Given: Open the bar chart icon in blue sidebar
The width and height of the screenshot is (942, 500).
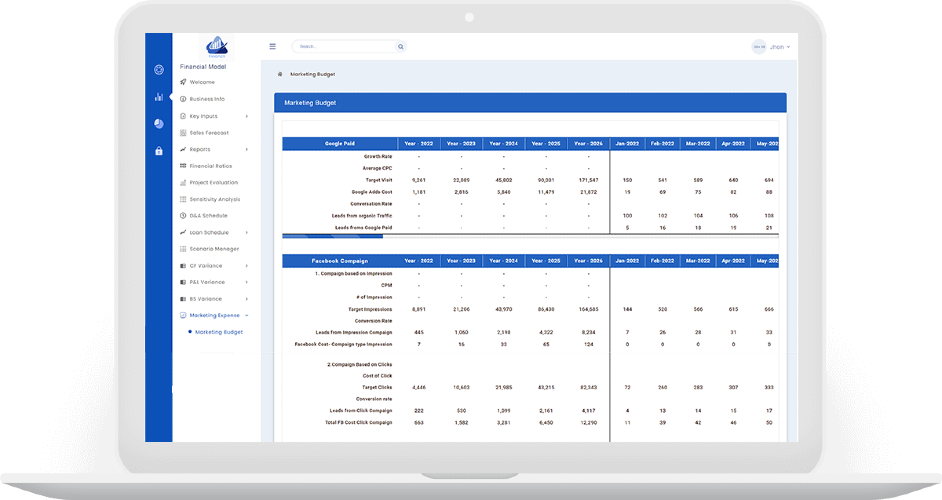Looking at the screenshot, I should (159, 97).
